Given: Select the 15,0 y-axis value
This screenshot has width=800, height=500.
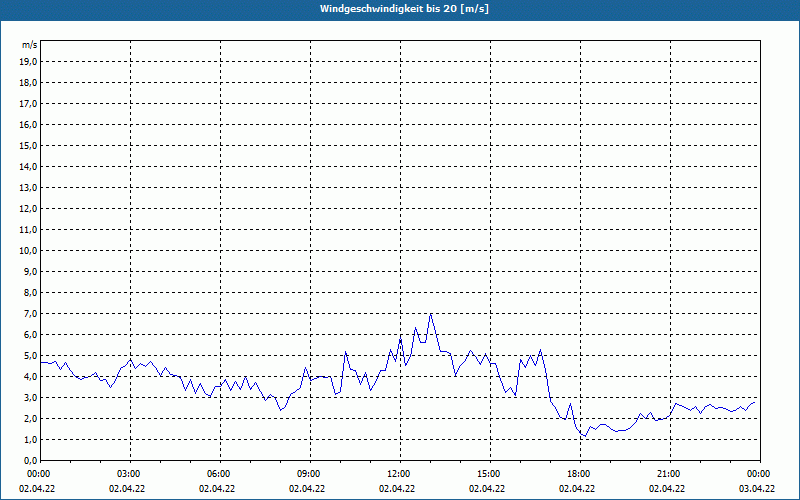Looking at the screenshot, I should pos(28,145).
